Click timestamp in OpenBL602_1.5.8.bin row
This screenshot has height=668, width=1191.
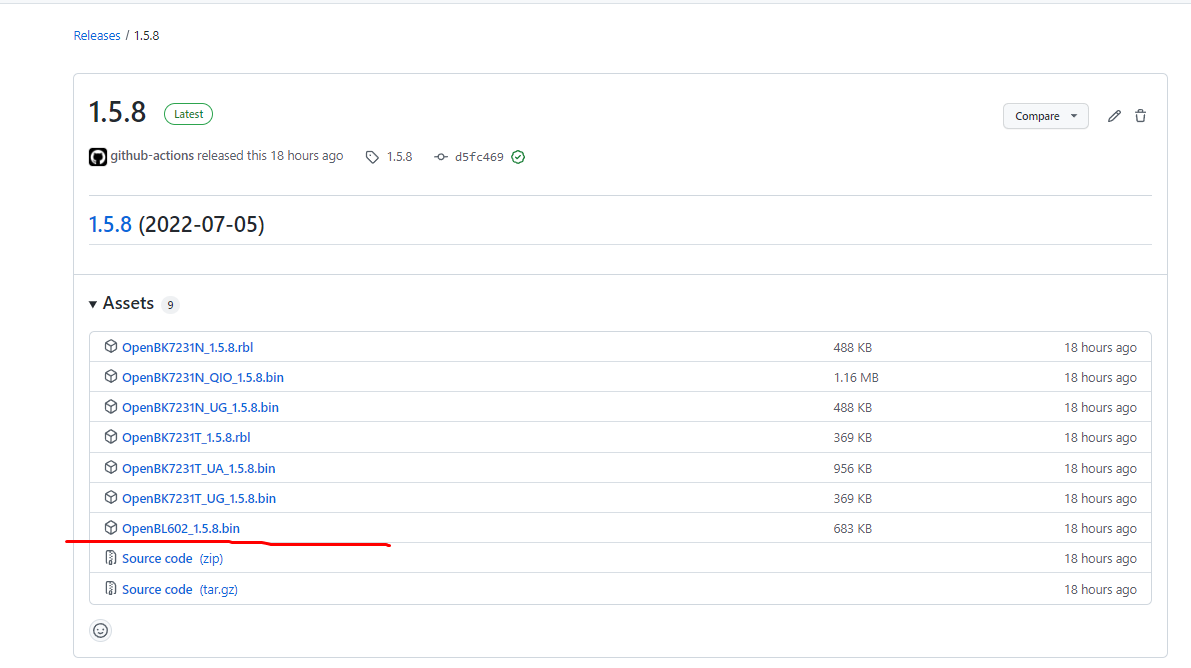1100,528
